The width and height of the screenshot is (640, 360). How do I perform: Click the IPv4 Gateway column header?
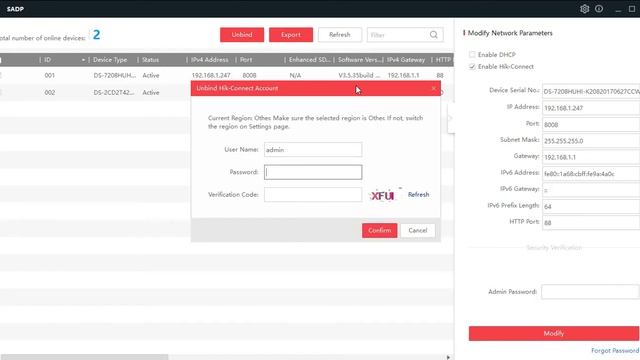(x=406, y=60)
